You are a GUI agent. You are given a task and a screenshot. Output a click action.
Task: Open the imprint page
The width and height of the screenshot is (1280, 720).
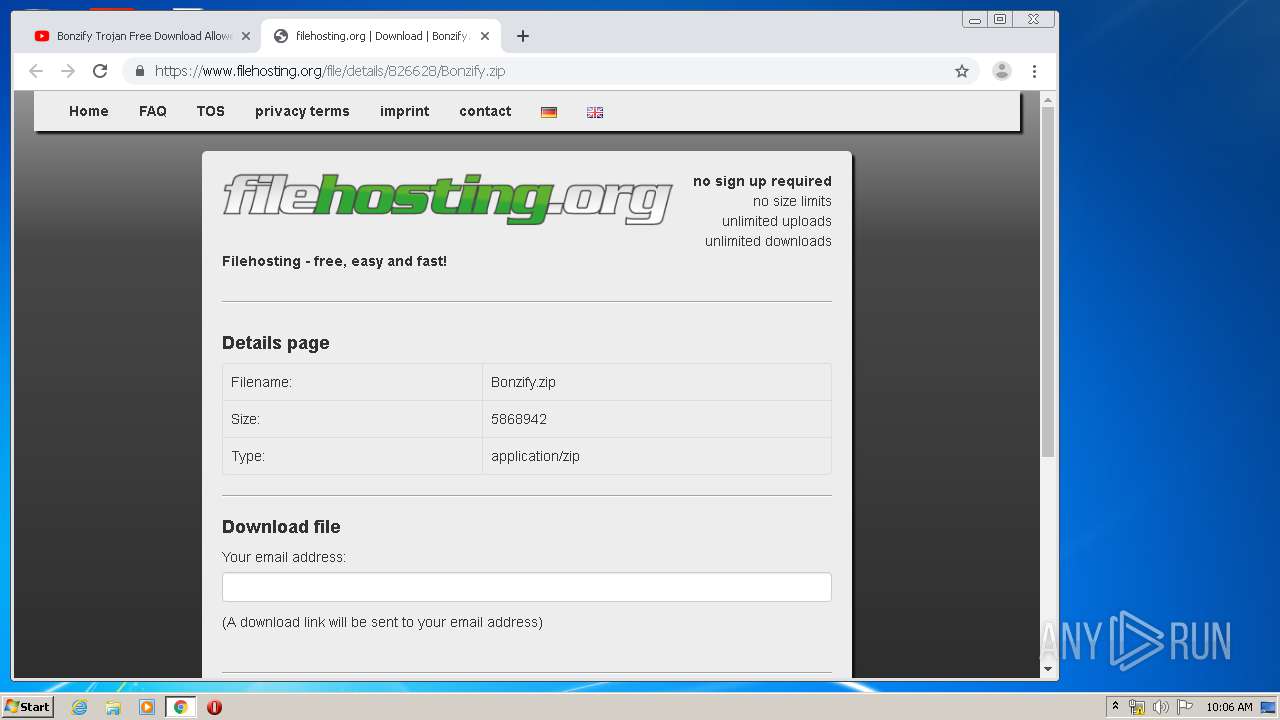tap(404, 111)
